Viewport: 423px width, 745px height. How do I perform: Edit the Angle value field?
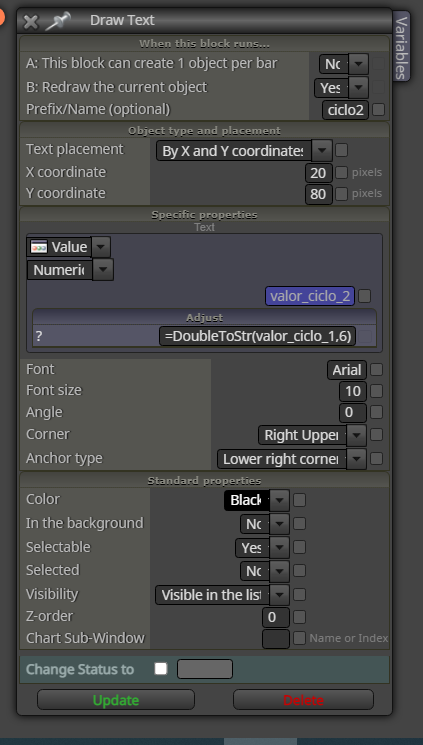[353, 412]
